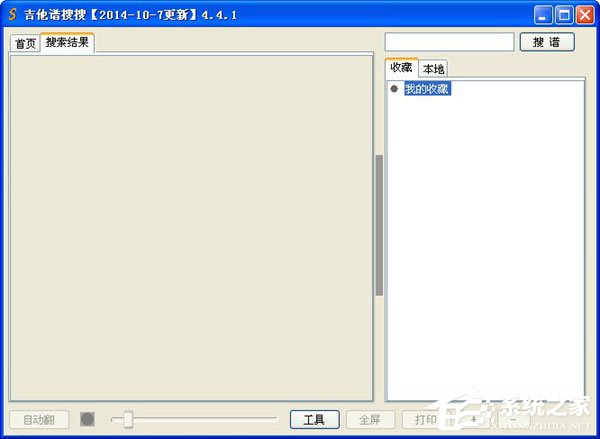Click the 全屏 fullscreen button
The width and height of the screenshot is (600, 439).
pos(370,420)
